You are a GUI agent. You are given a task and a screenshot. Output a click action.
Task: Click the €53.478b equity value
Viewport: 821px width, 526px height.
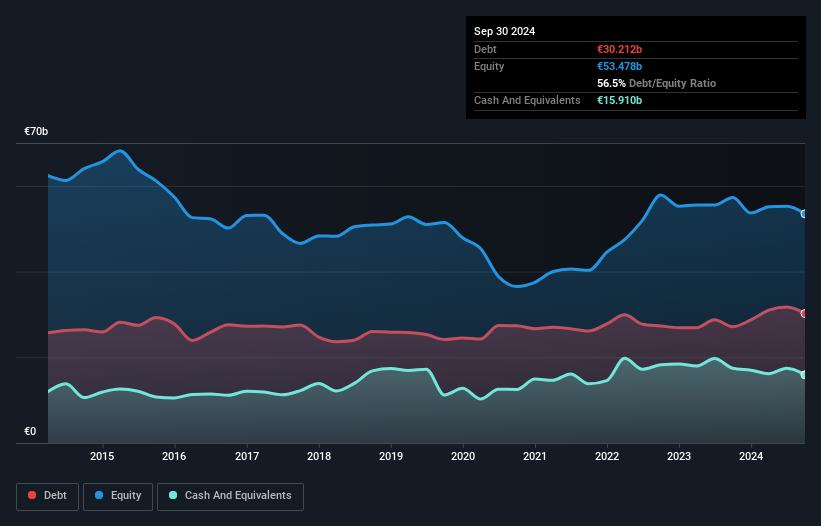[619, 66]
